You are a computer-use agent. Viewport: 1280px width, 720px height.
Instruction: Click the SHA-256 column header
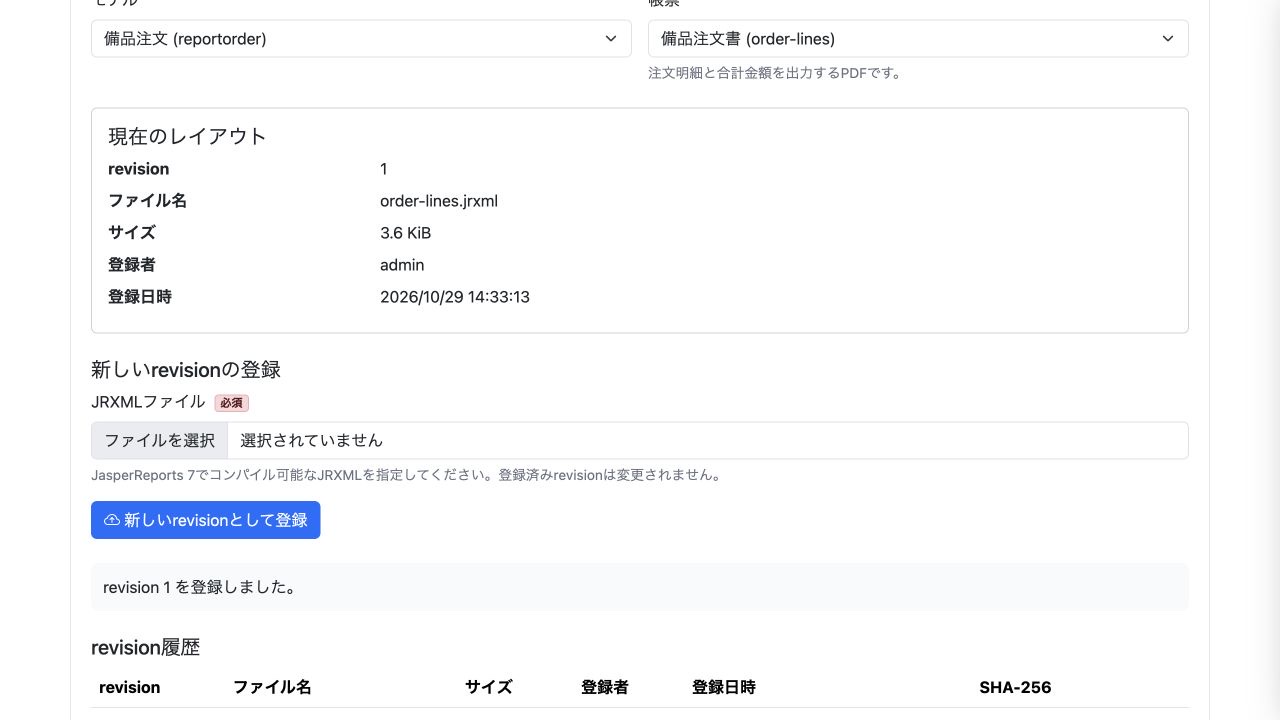pyautogui.click(x=1015, y=687)
